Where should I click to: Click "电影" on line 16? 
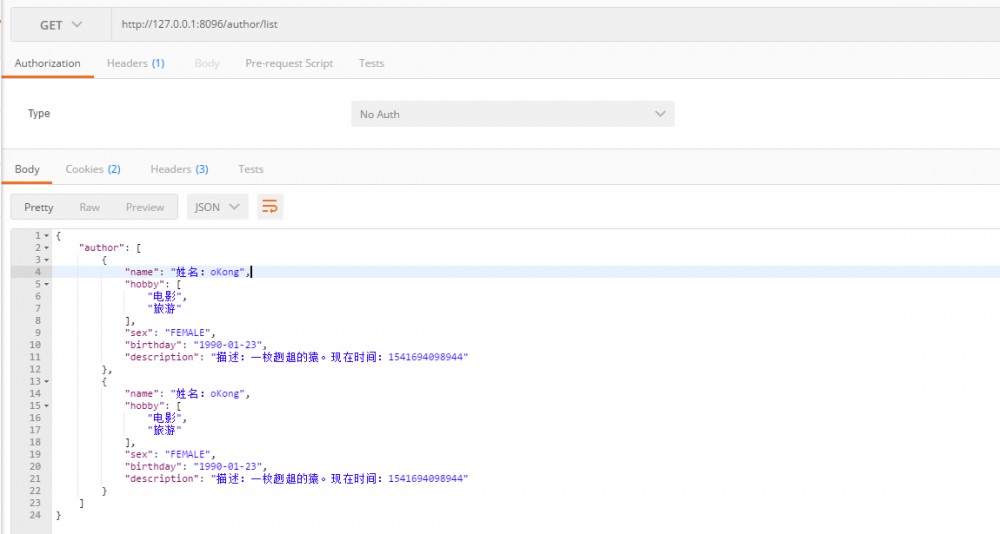tap(165, 418)
